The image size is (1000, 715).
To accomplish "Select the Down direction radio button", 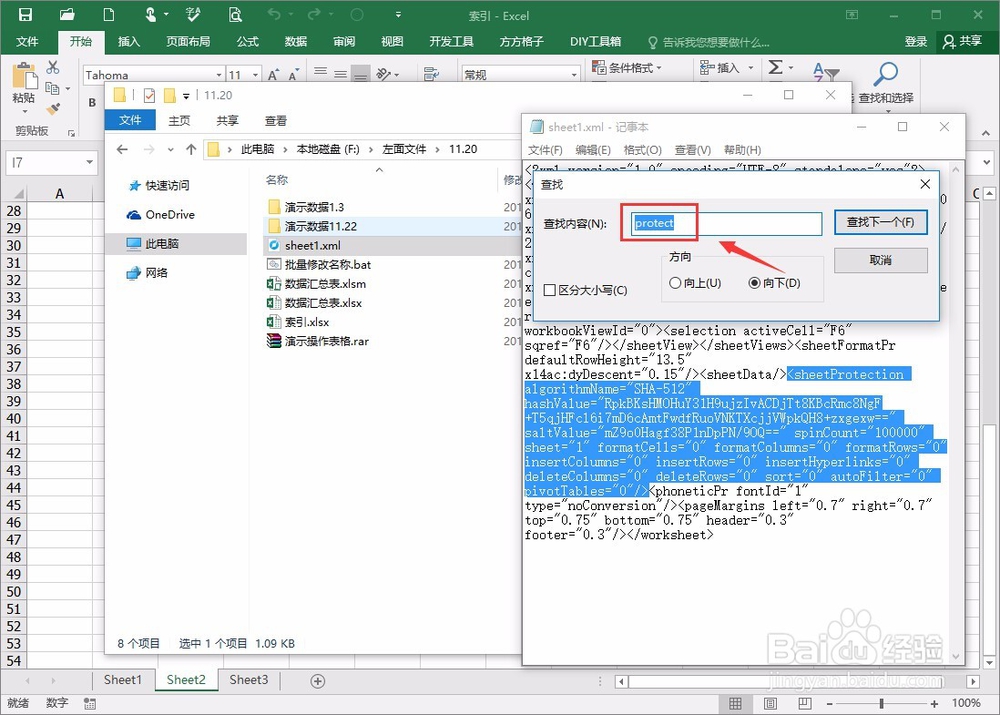I will click(x=754, y=283).
